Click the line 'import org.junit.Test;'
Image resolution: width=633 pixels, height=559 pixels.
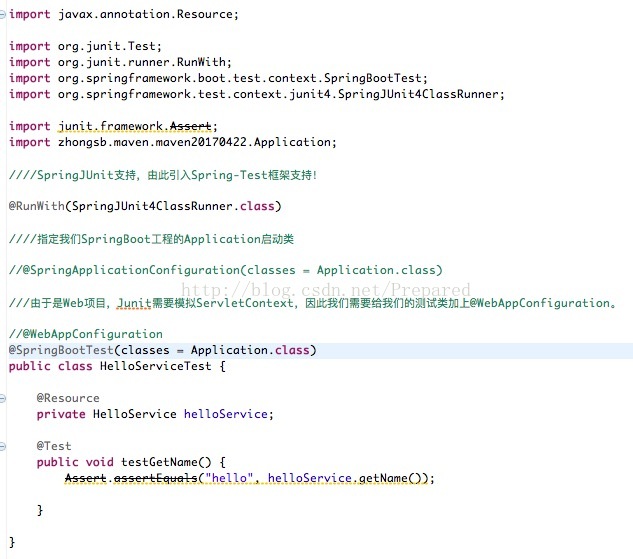[85, 46]
